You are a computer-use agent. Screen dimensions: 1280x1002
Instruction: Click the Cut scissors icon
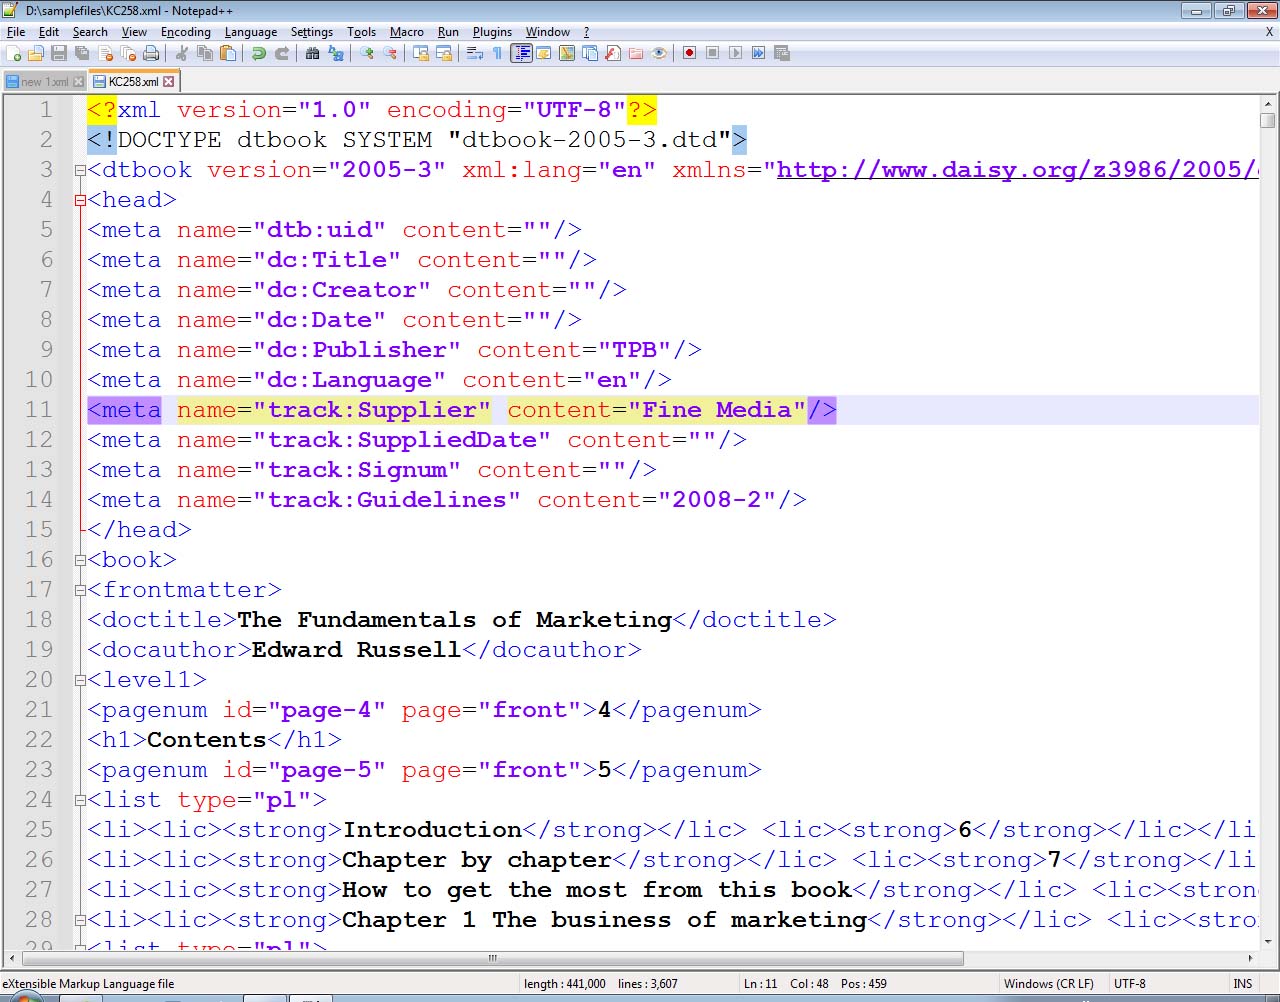pos(182,53)
